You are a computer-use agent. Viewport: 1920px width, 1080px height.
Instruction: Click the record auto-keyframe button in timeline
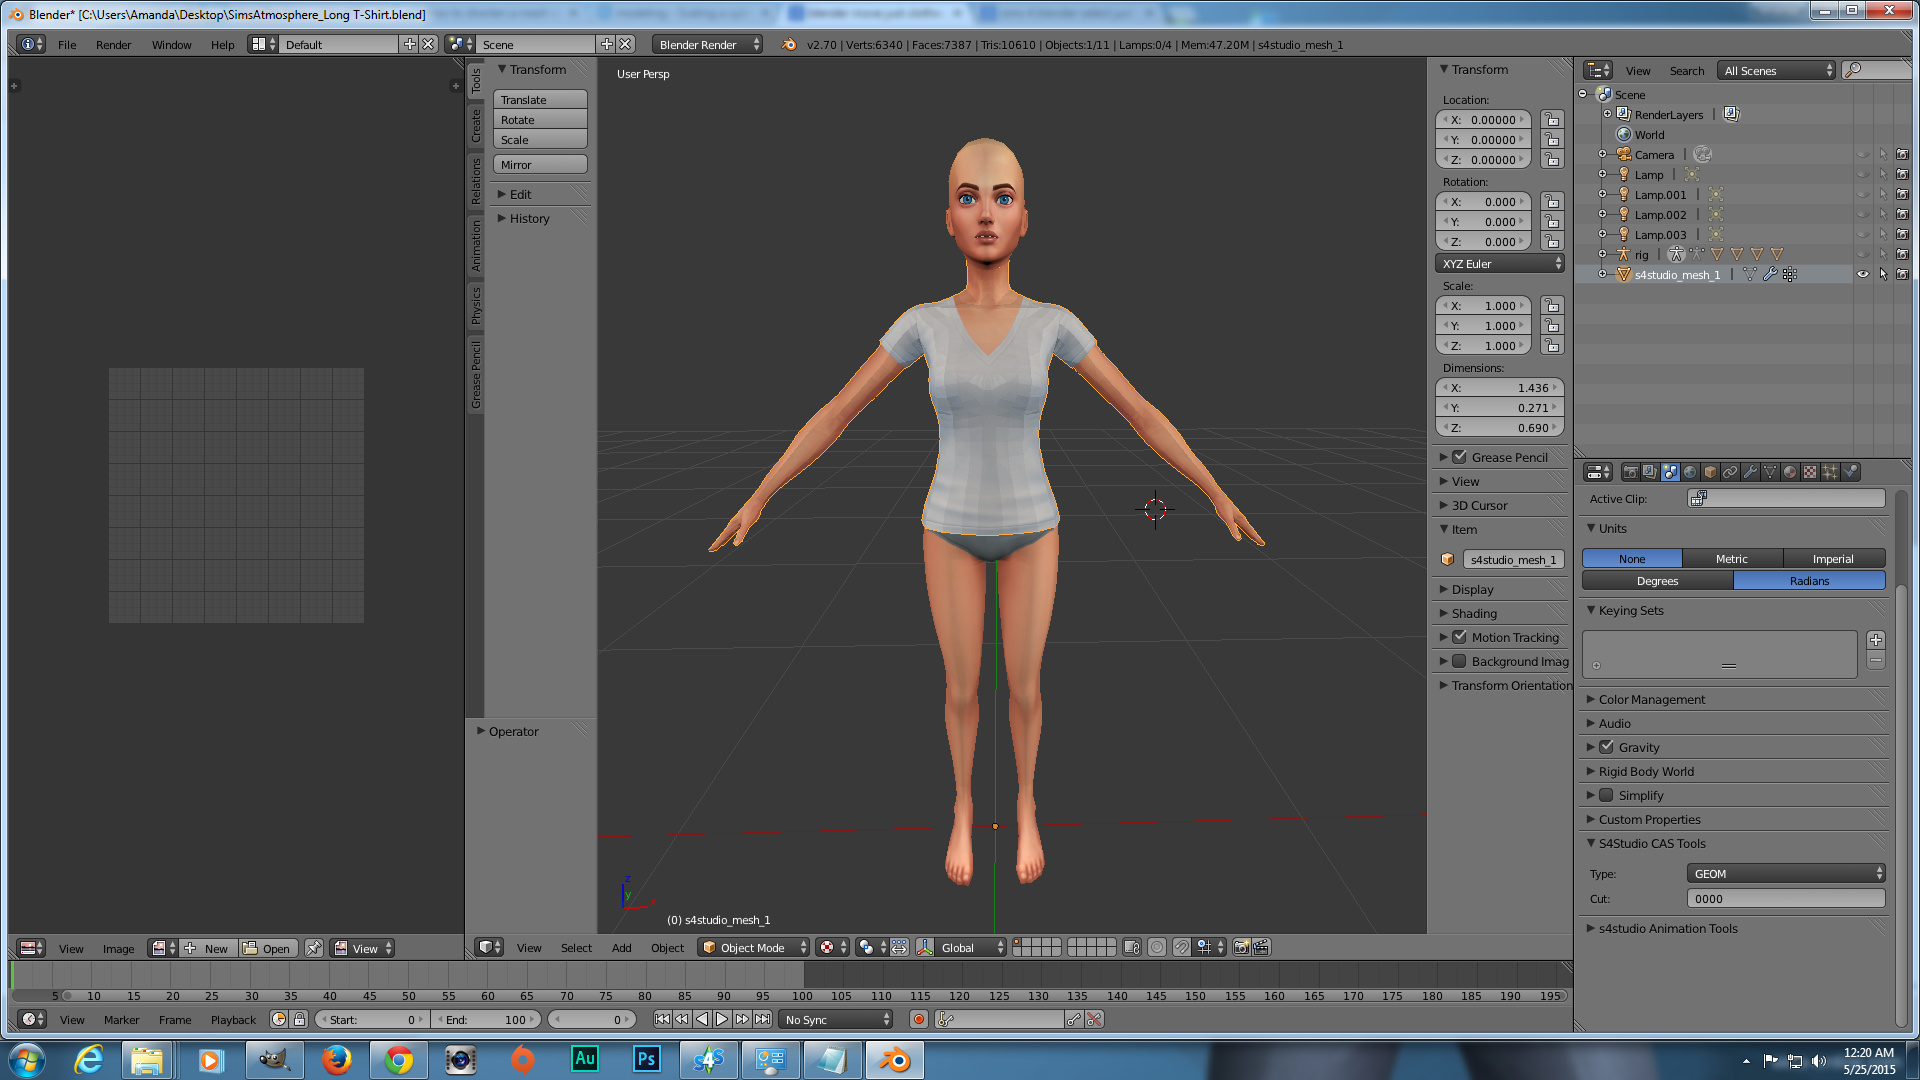click(x=918, y=1019)
